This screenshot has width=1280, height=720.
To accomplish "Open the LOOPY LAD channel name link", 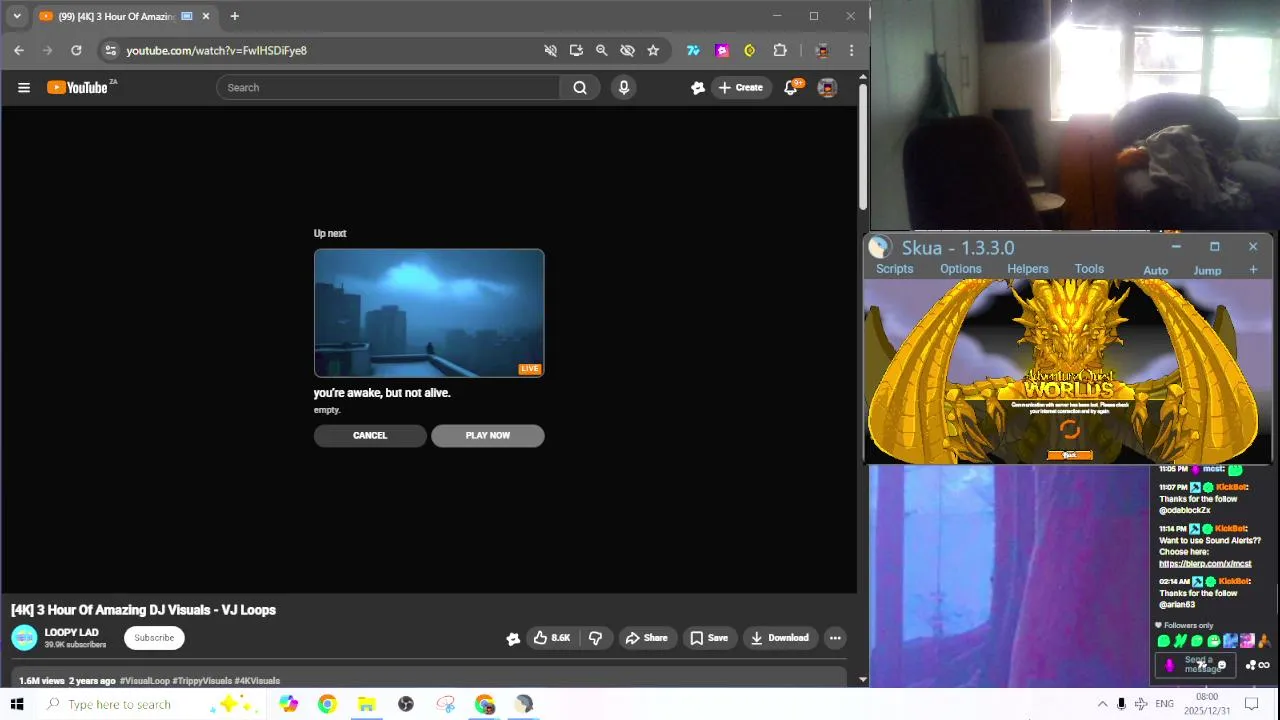I will coord(71,632).
